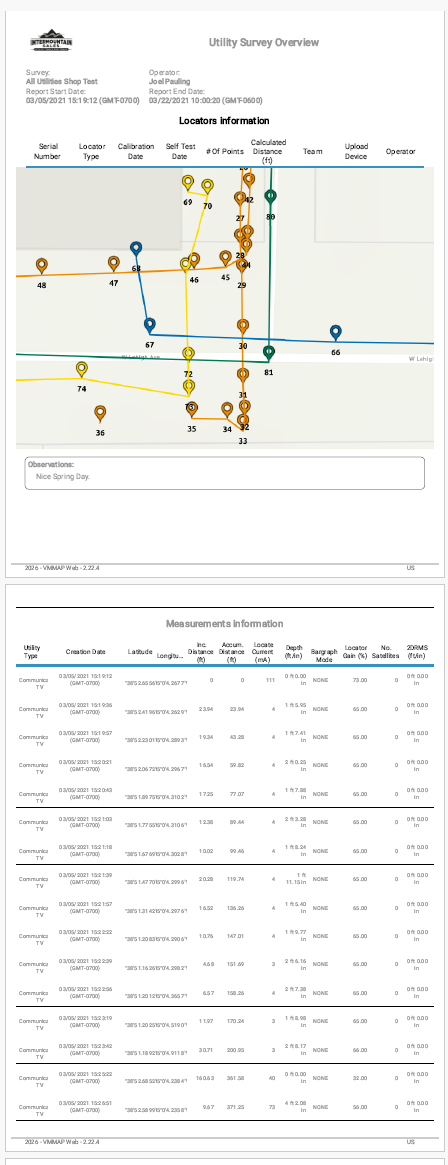Click the 'Measurements information' heading
The width and height of the screenshot is (448, 1165).
224,624
